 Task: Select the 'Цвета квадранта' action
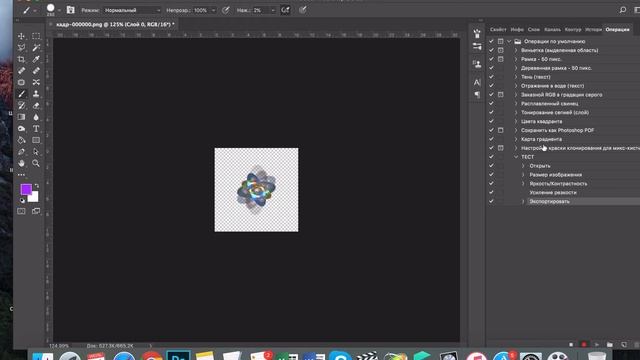(x=541, y=121)
